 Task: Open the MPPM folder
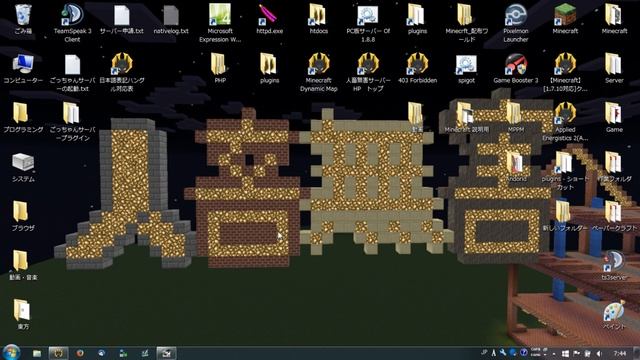516,117
